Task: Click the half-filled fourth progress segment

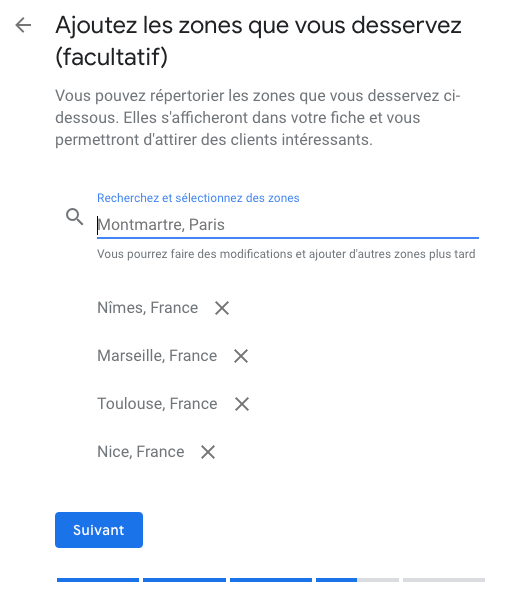Action: [x=357, y=580]
